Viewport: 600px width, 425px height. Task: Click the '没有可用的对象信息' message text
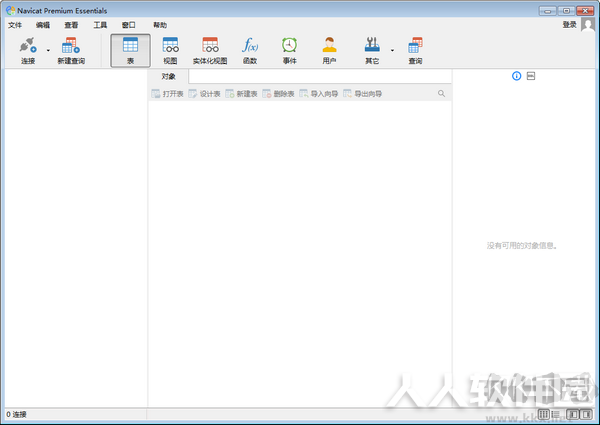click(x=522, y=246)
